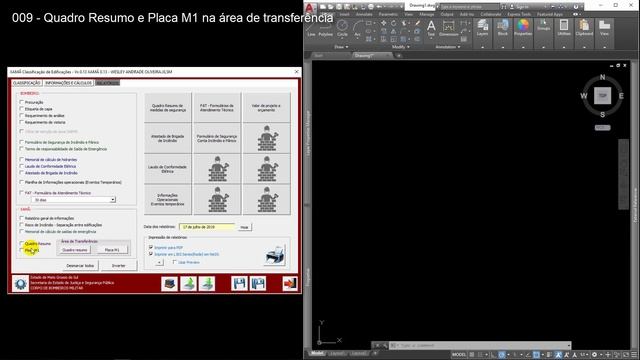Screen dimensions: 640x360
Task: Click the Desmarcar todos button
Action: (x=80, y=266)
